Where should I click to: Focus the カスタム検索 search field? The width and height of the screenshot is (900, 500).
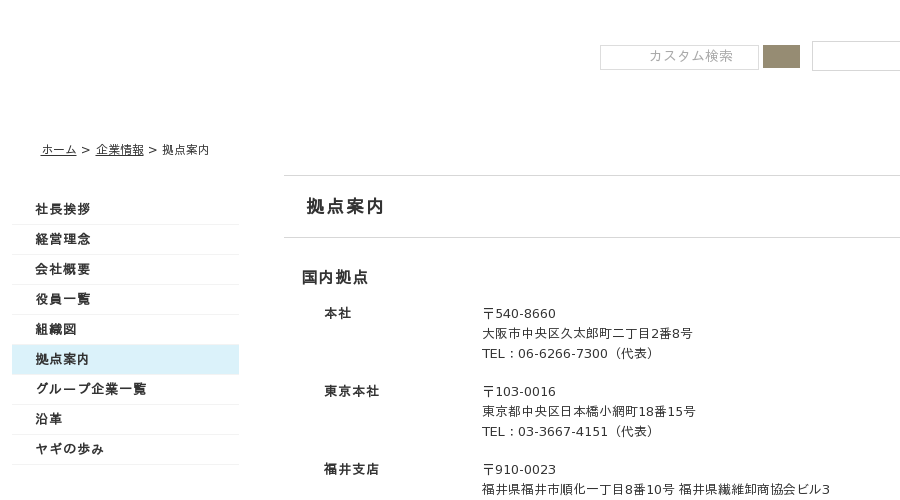coord(679,57)
